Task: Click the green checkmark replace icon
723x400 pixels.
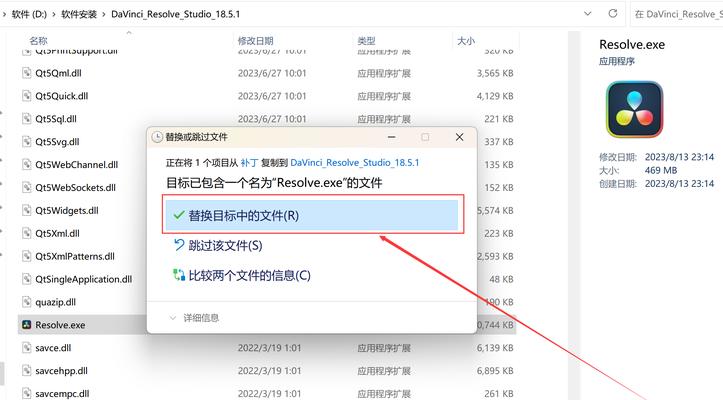Action: tap(179, 215)
